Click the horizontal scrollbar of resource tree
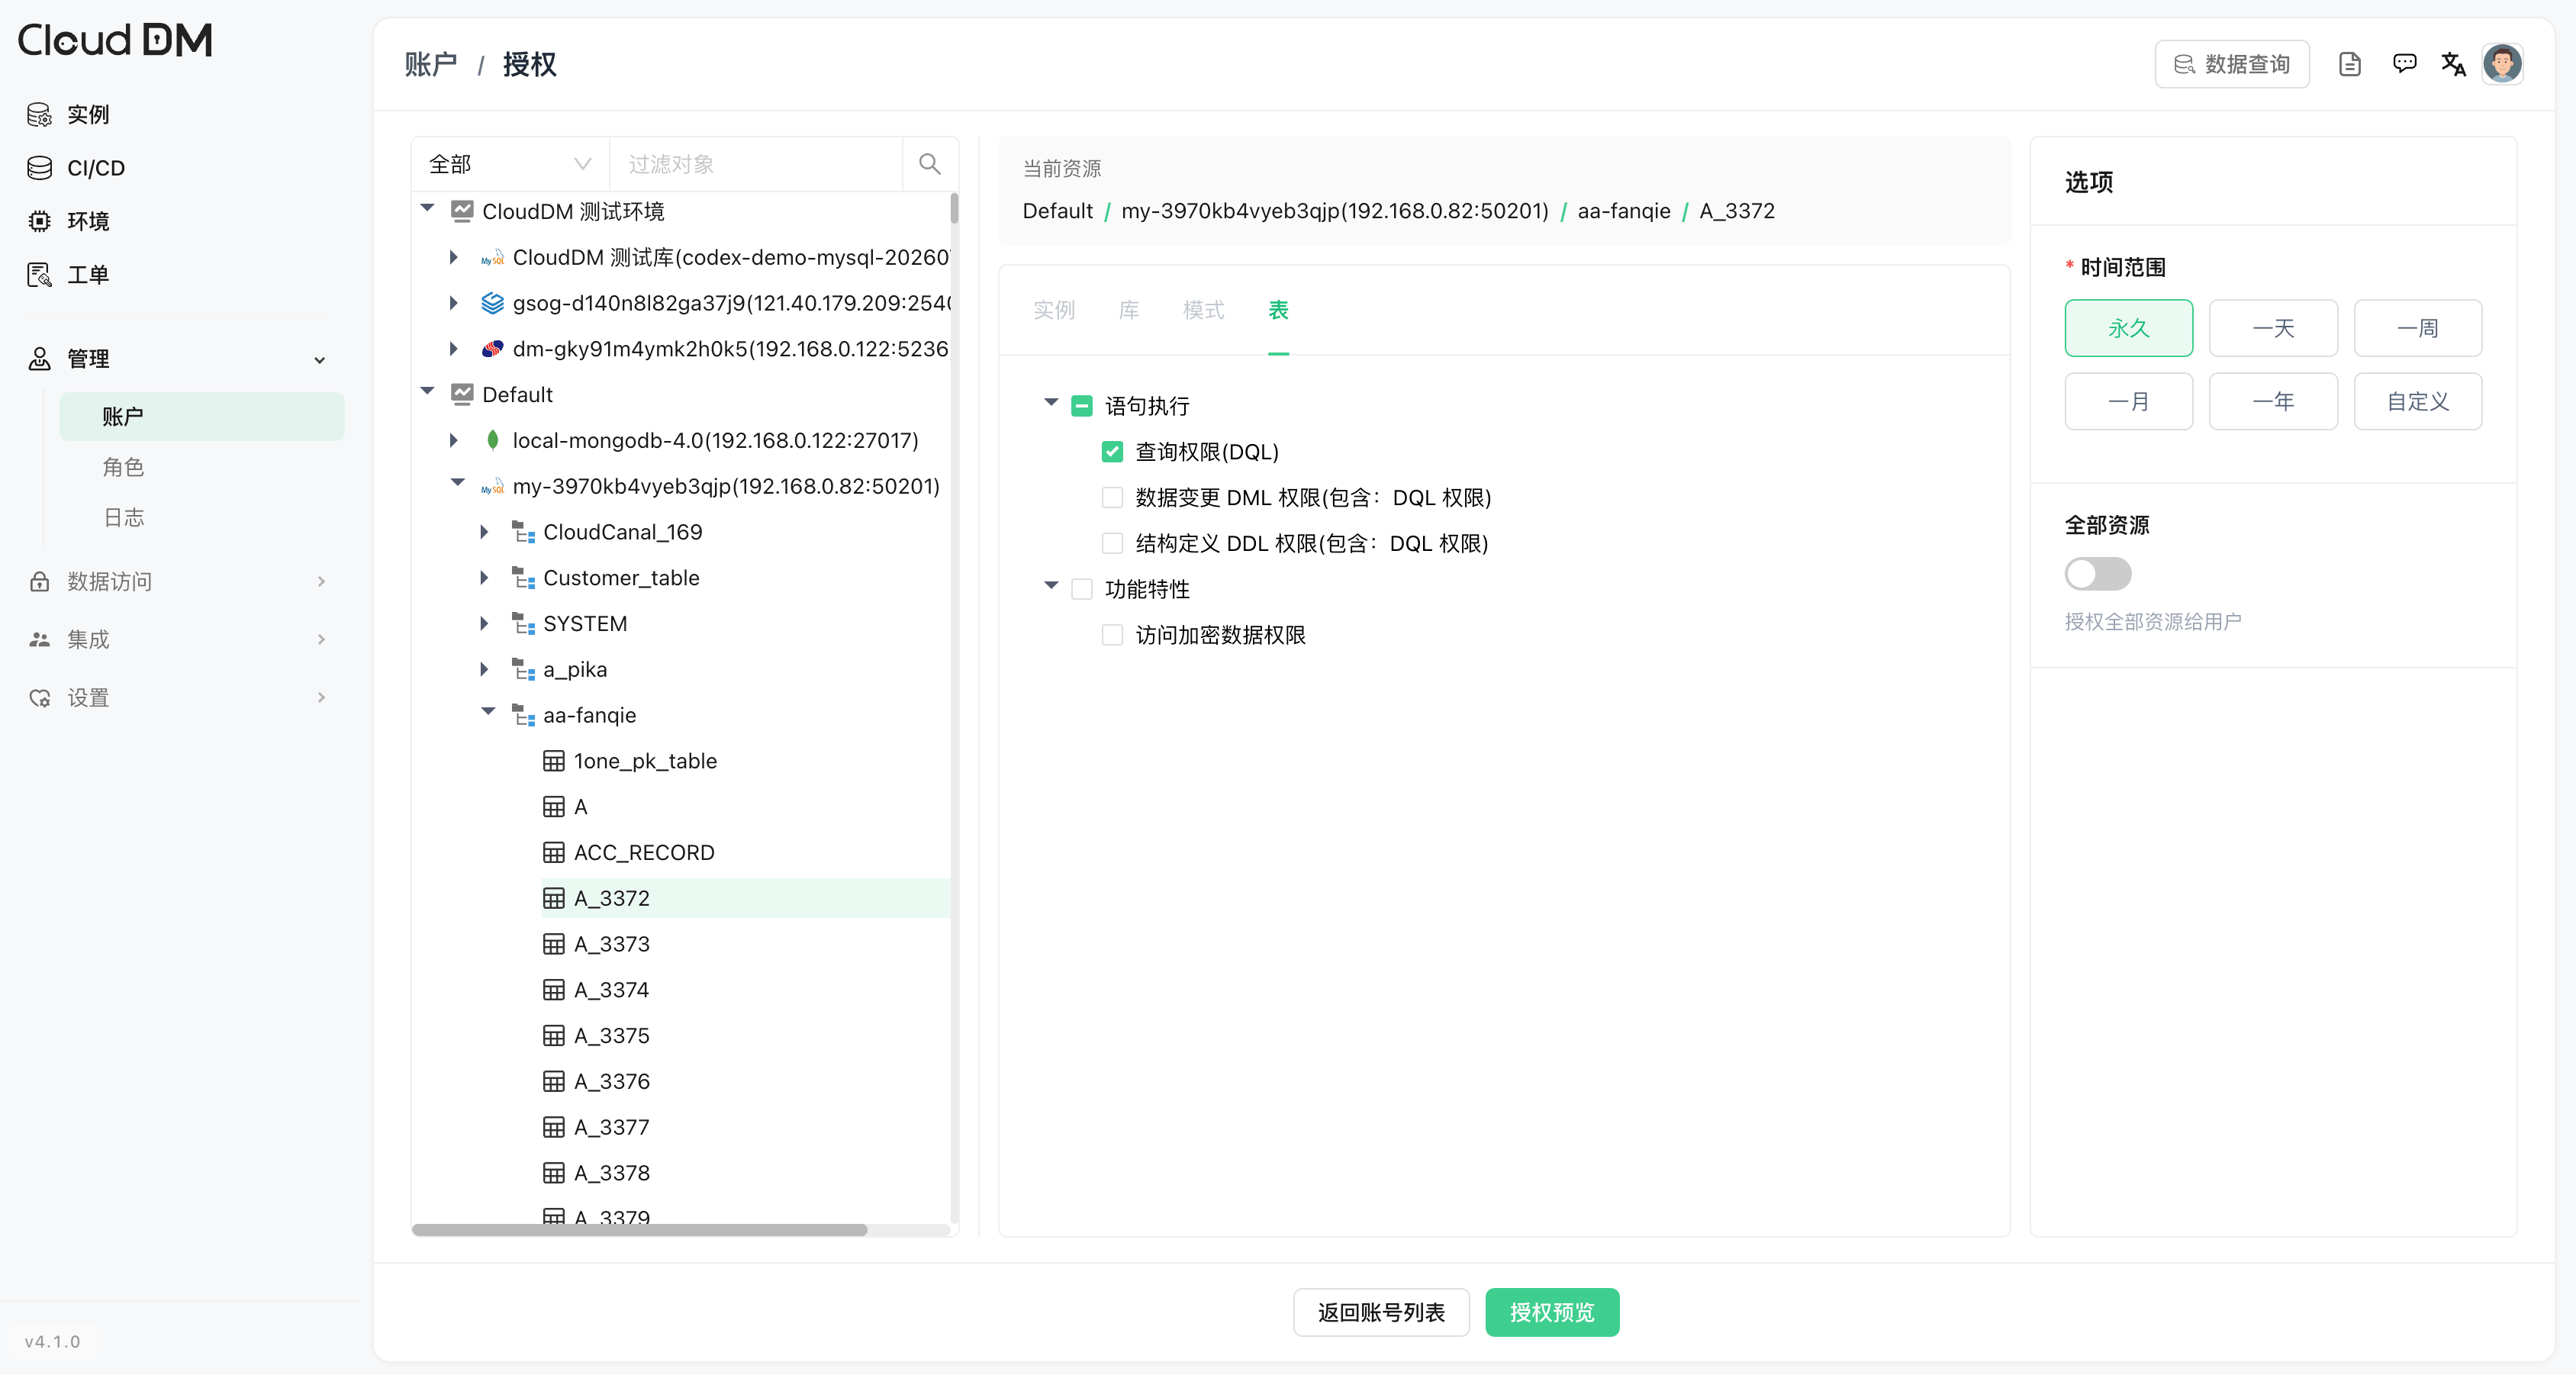This screenshot has height=1375, width=2576. (x=639, y=1229)
